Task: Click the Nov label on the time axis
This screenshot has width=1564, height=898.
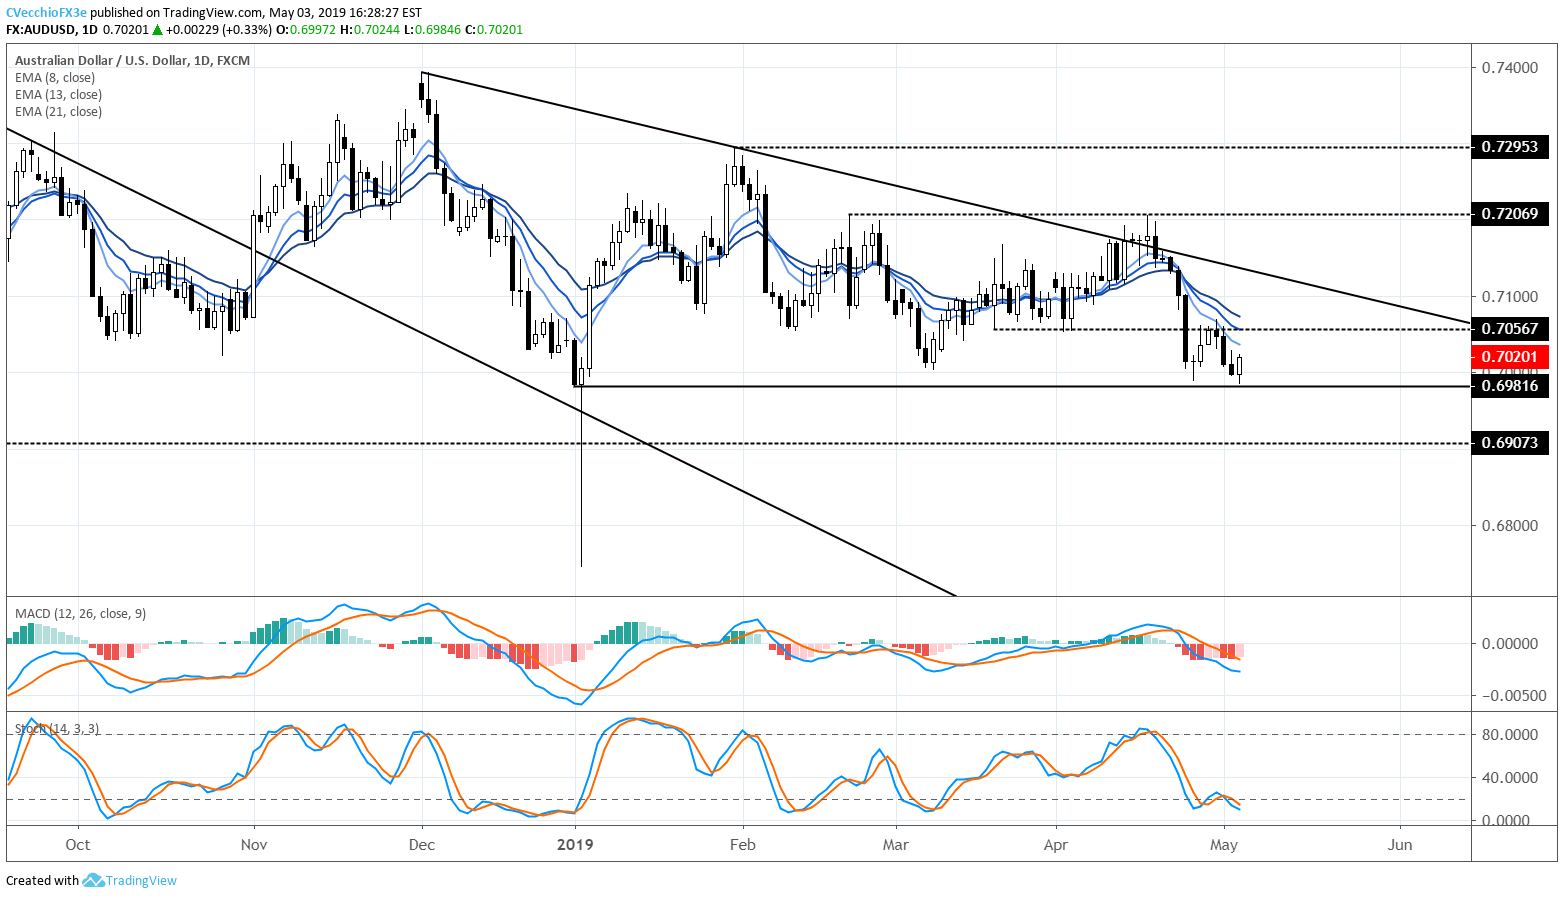Action: tap(255, 845)
